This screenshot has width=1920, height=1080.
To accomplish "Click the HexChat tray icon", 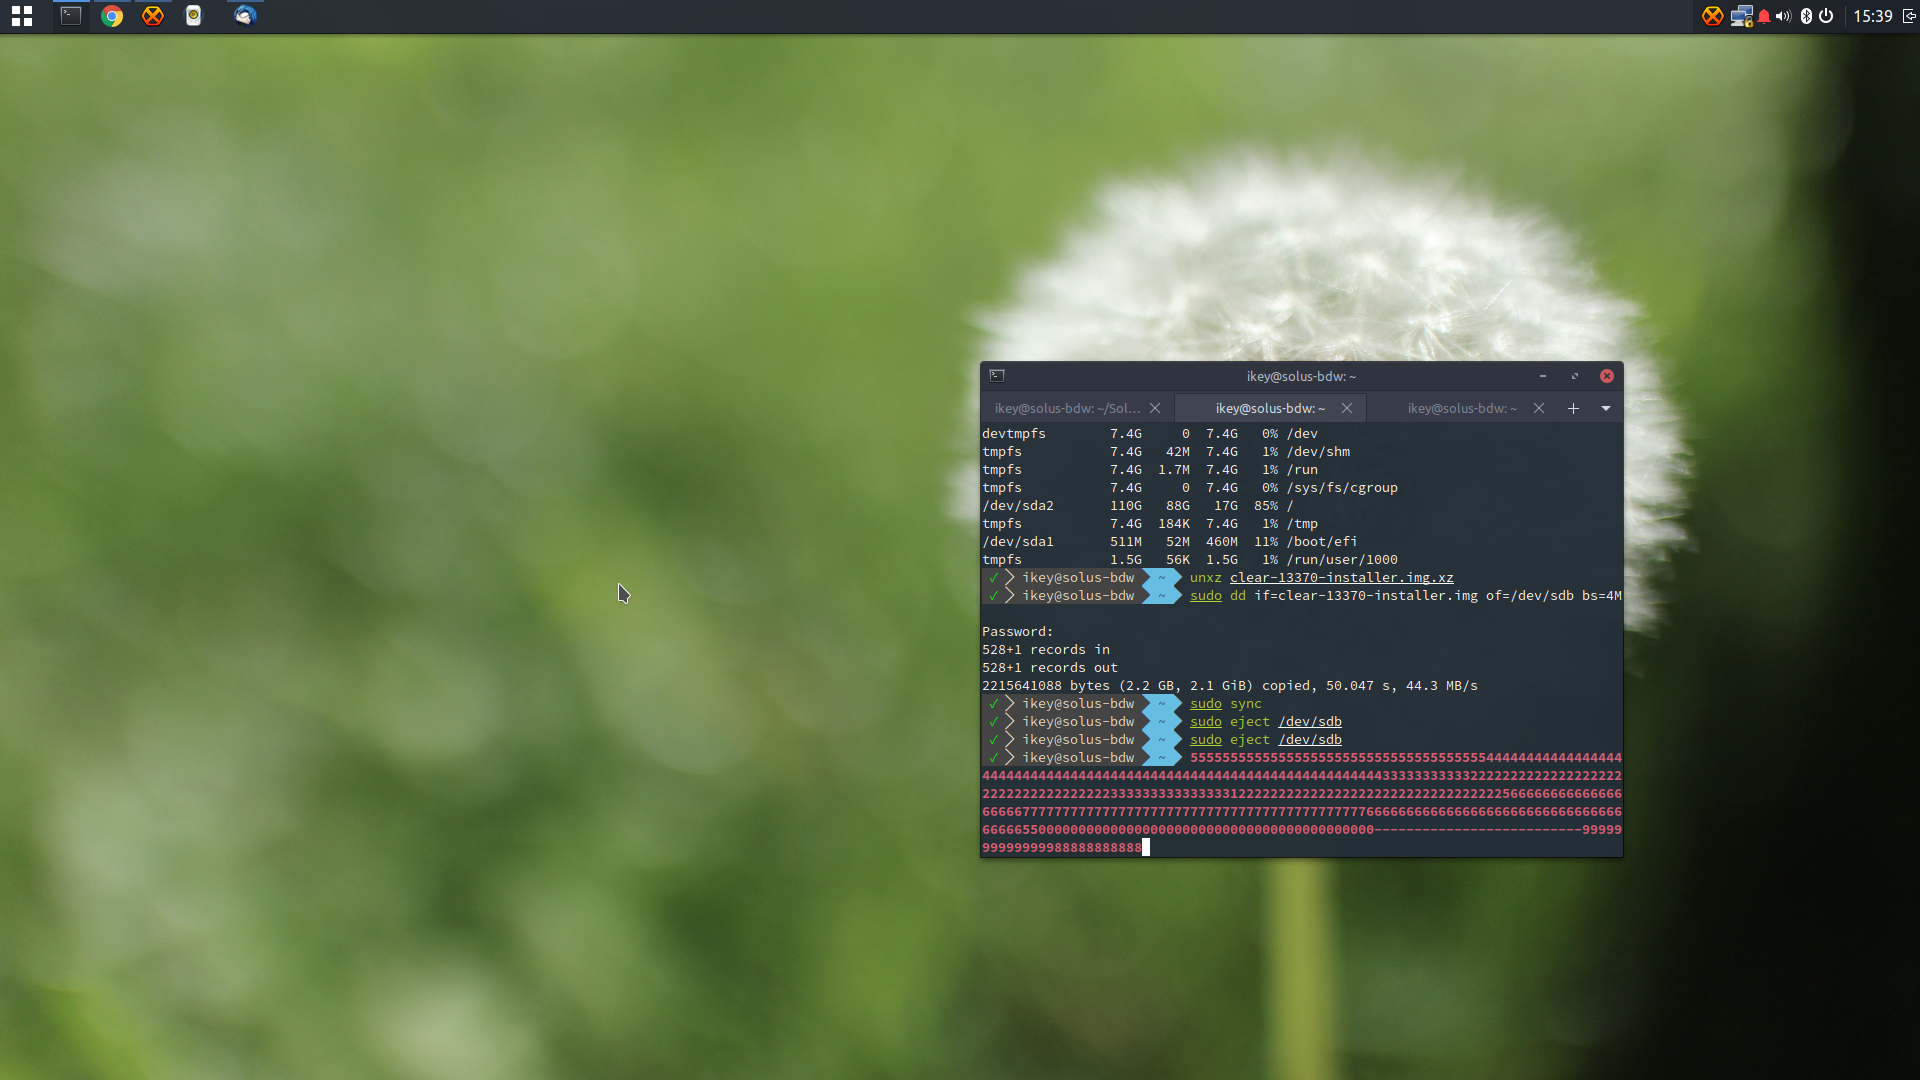I will point(1713,16).
